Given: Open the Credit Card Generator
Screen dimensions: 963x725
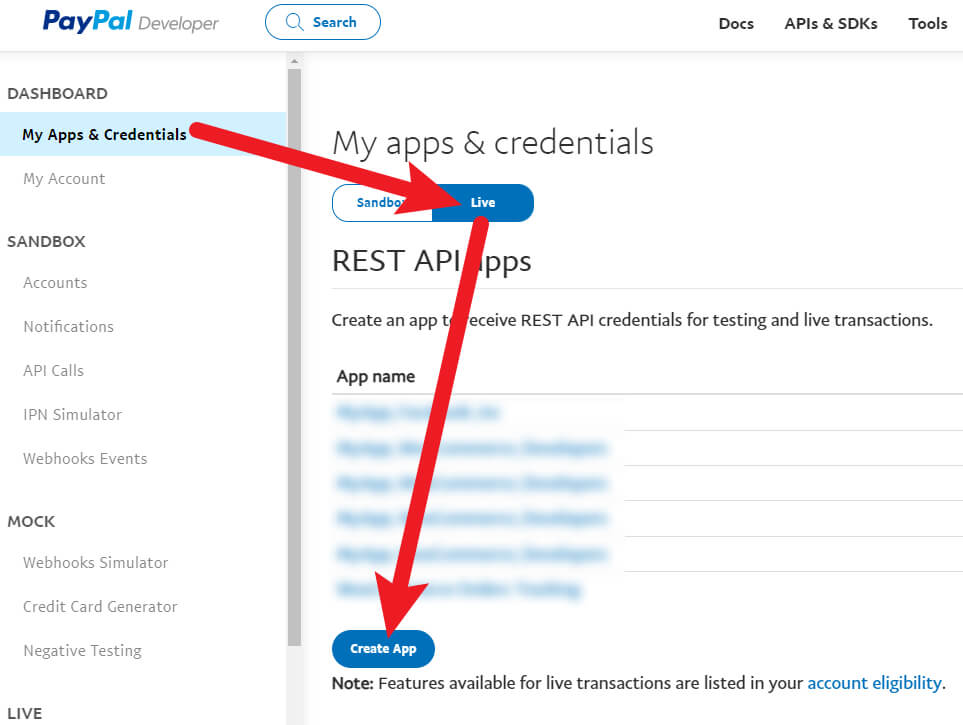Looking at the screenshot, I should pos(100,607).
